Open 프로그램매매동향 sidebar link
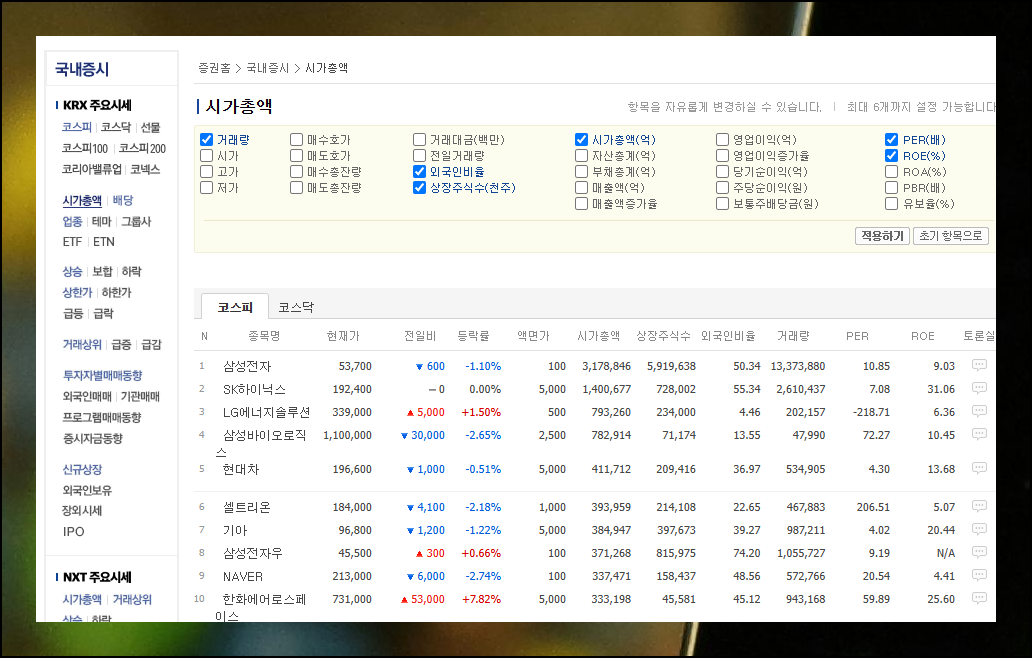Image resolution: width=1032 pixels, height=658 pixels. [x=102, y=417]
